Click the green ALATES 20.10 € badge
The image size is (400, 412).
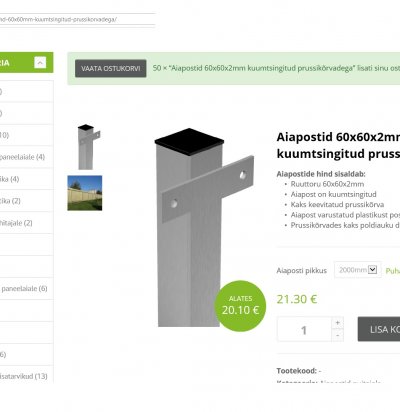[240, 306]
